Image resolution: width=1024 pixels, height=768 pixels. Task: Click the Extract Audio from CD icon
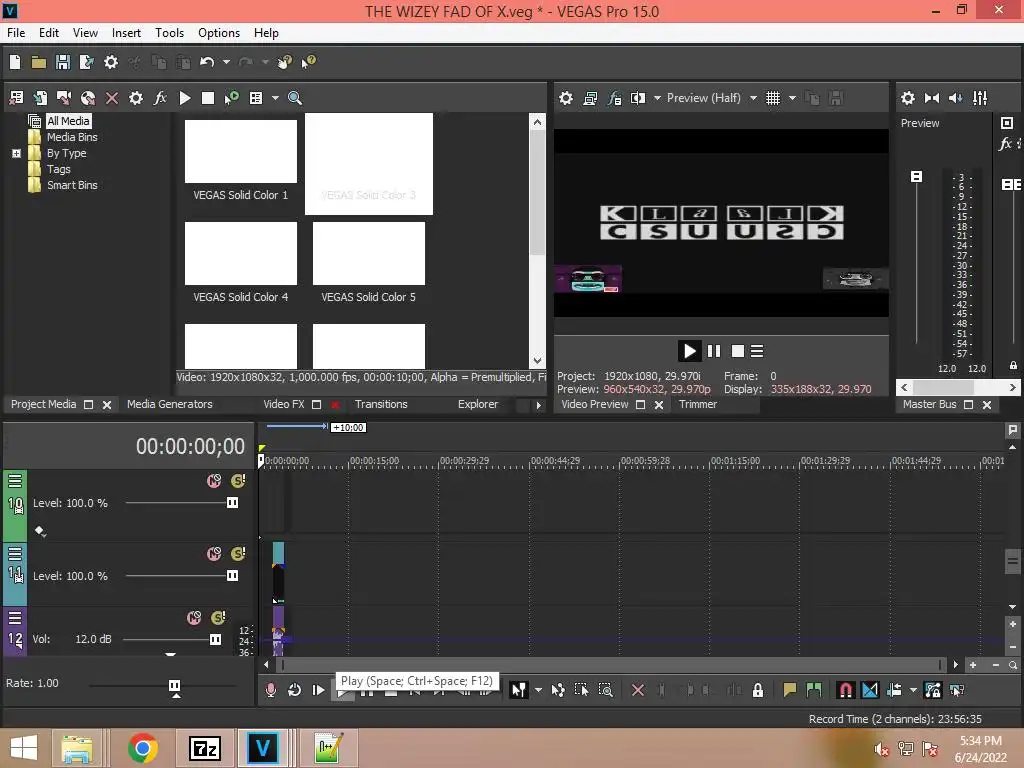[x=88, y=98]
